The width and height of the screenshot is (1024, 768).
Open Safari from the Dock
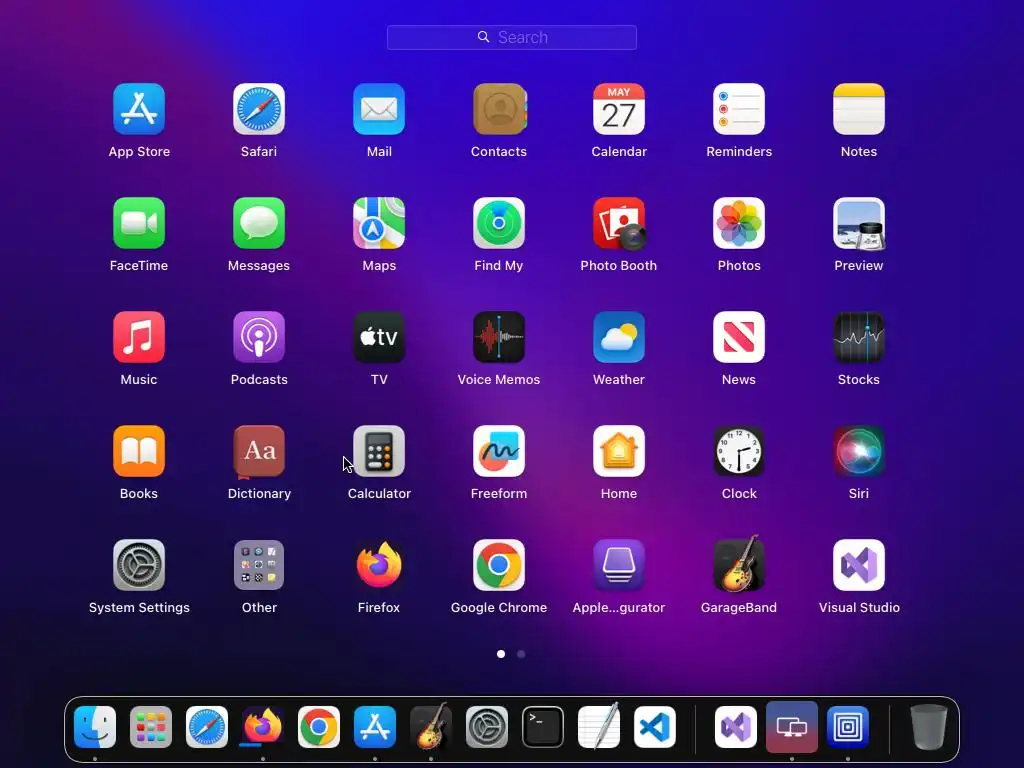pyautogui.click(x=207, y=727)
